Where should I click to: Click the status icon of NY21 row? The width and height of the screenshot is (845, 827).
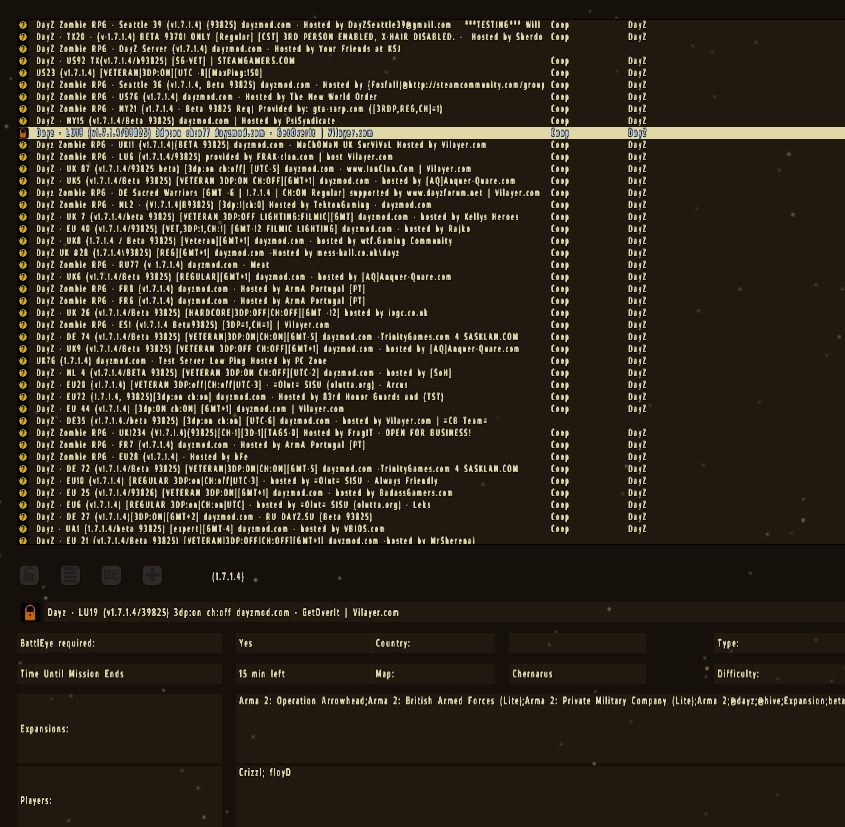click(23, 109)
